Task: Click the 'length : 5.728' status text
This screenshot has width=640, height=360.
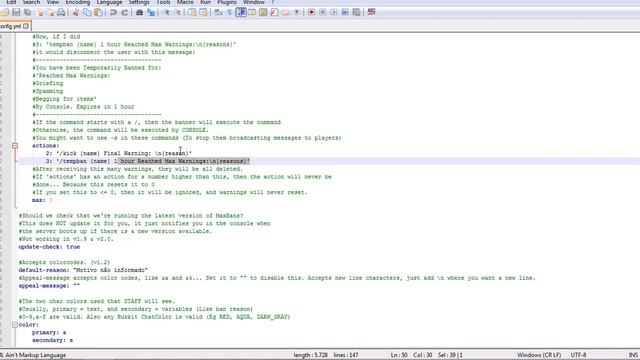Action: pyautogui.click(x=310, y=355)
